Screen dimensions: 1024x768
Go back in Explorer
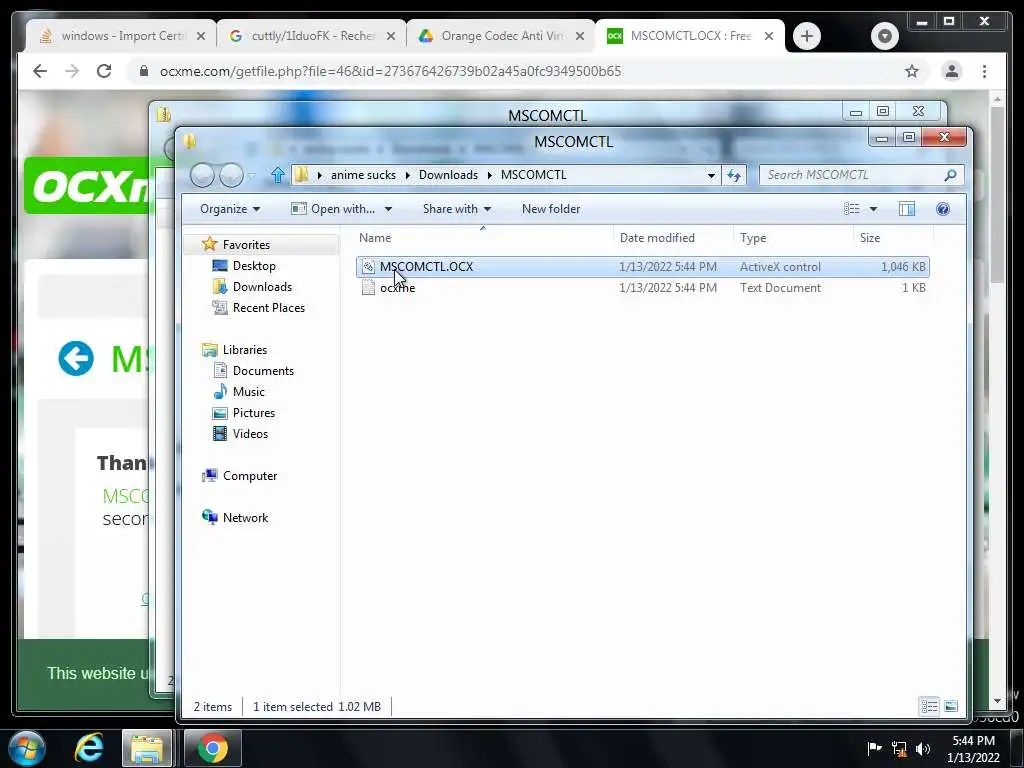click(x=202, y=175)
